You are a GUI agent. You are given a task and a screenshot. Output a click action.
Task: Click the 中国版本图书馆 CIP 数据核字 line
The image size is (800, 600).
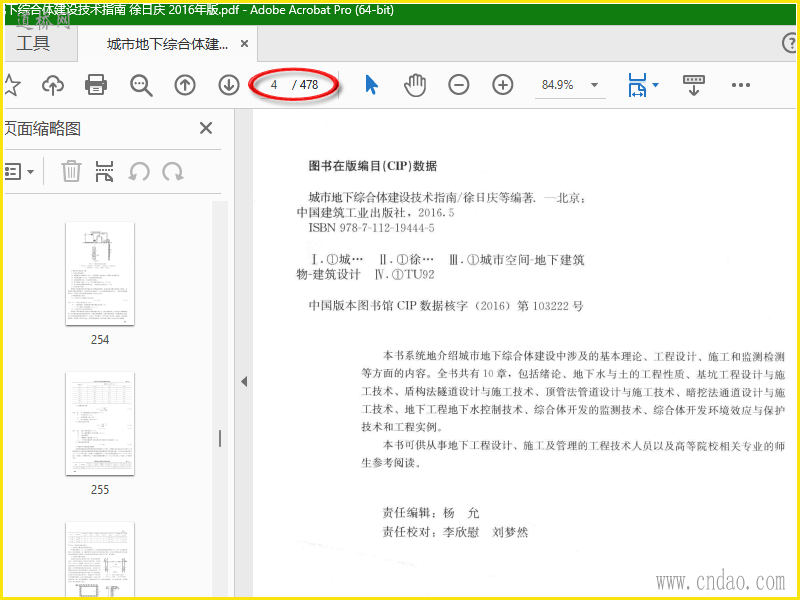tap(446, 306)
